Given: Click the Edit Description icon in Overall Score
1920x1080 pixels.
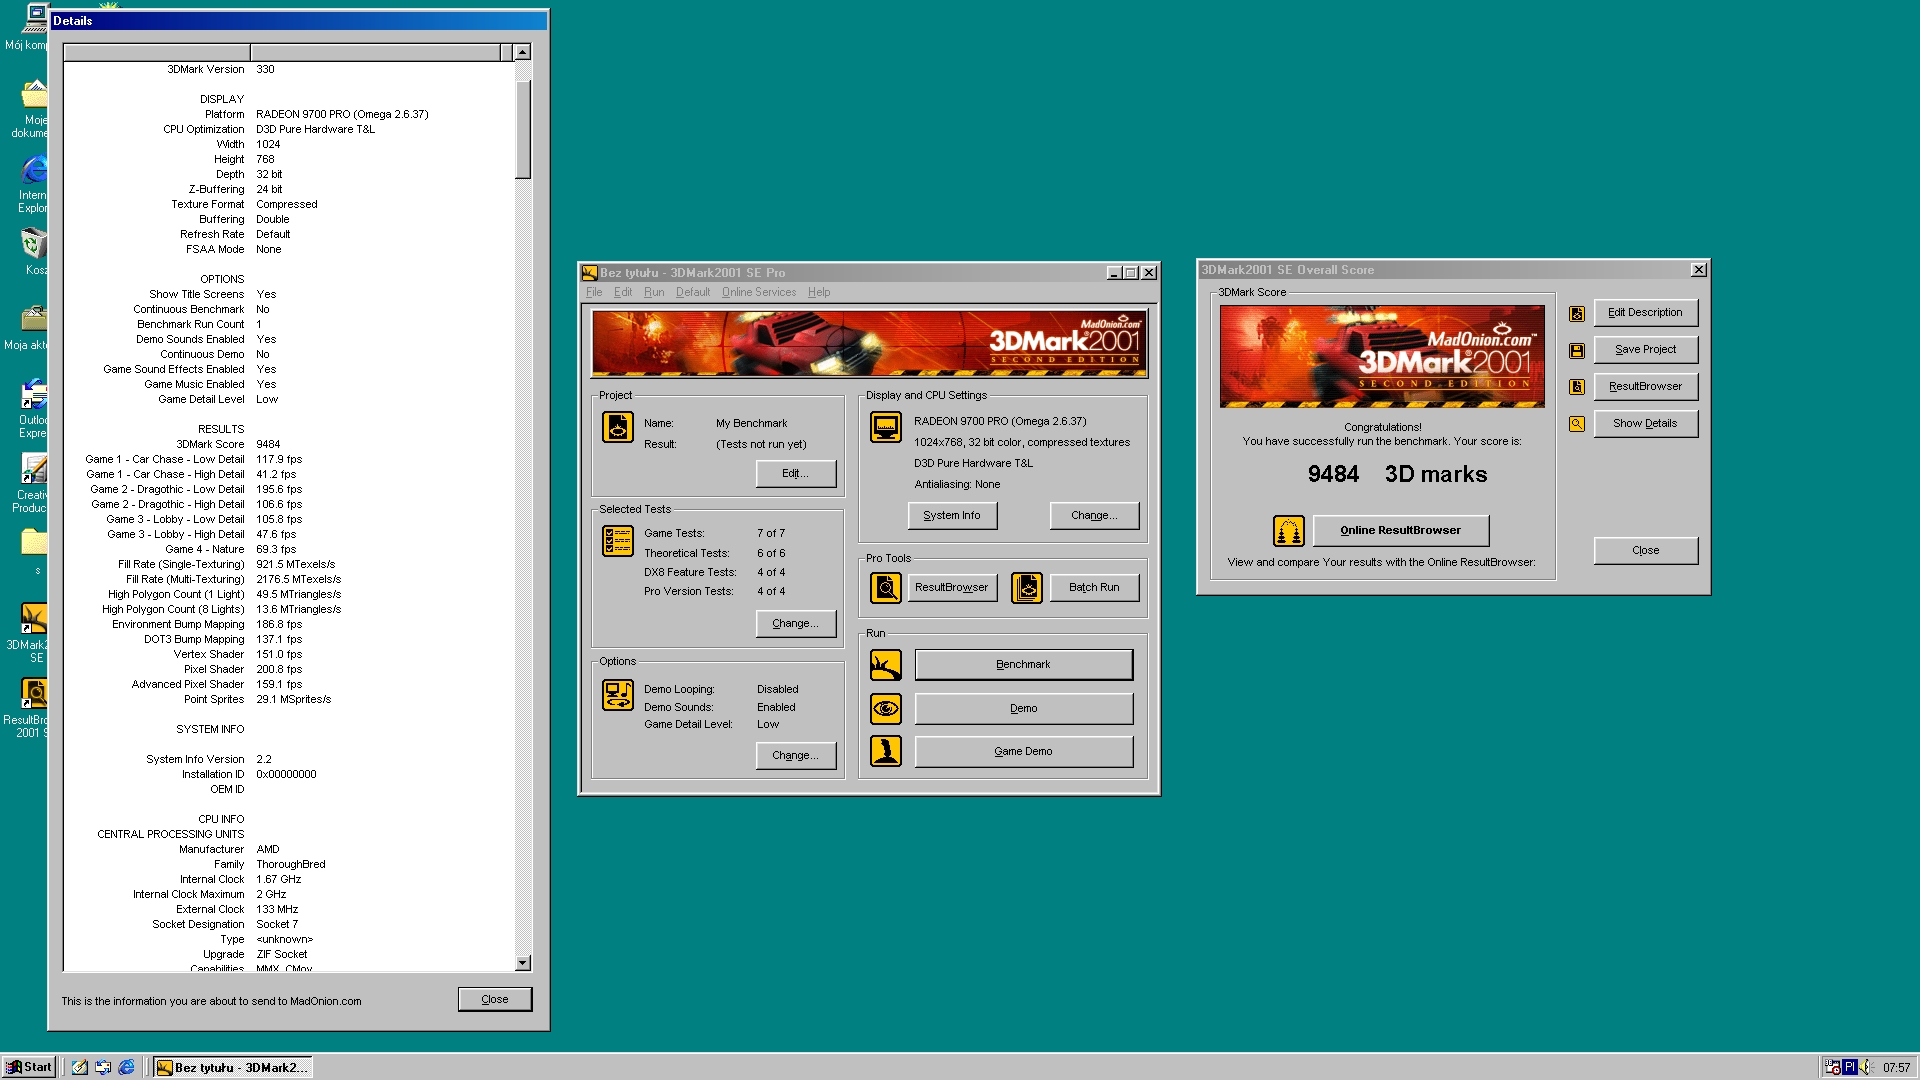Looking at the screenshot, I should pos(1576,314).
